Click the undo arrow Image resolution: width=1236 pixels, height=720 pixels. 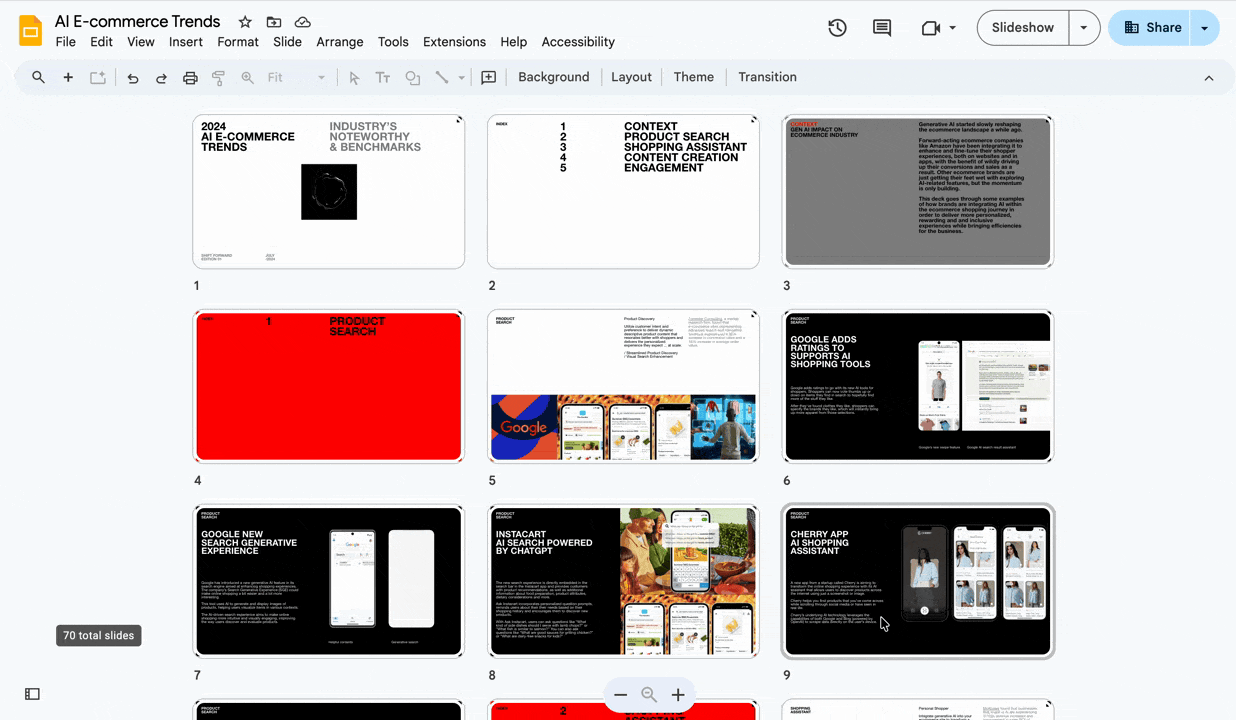coord(132,77)
